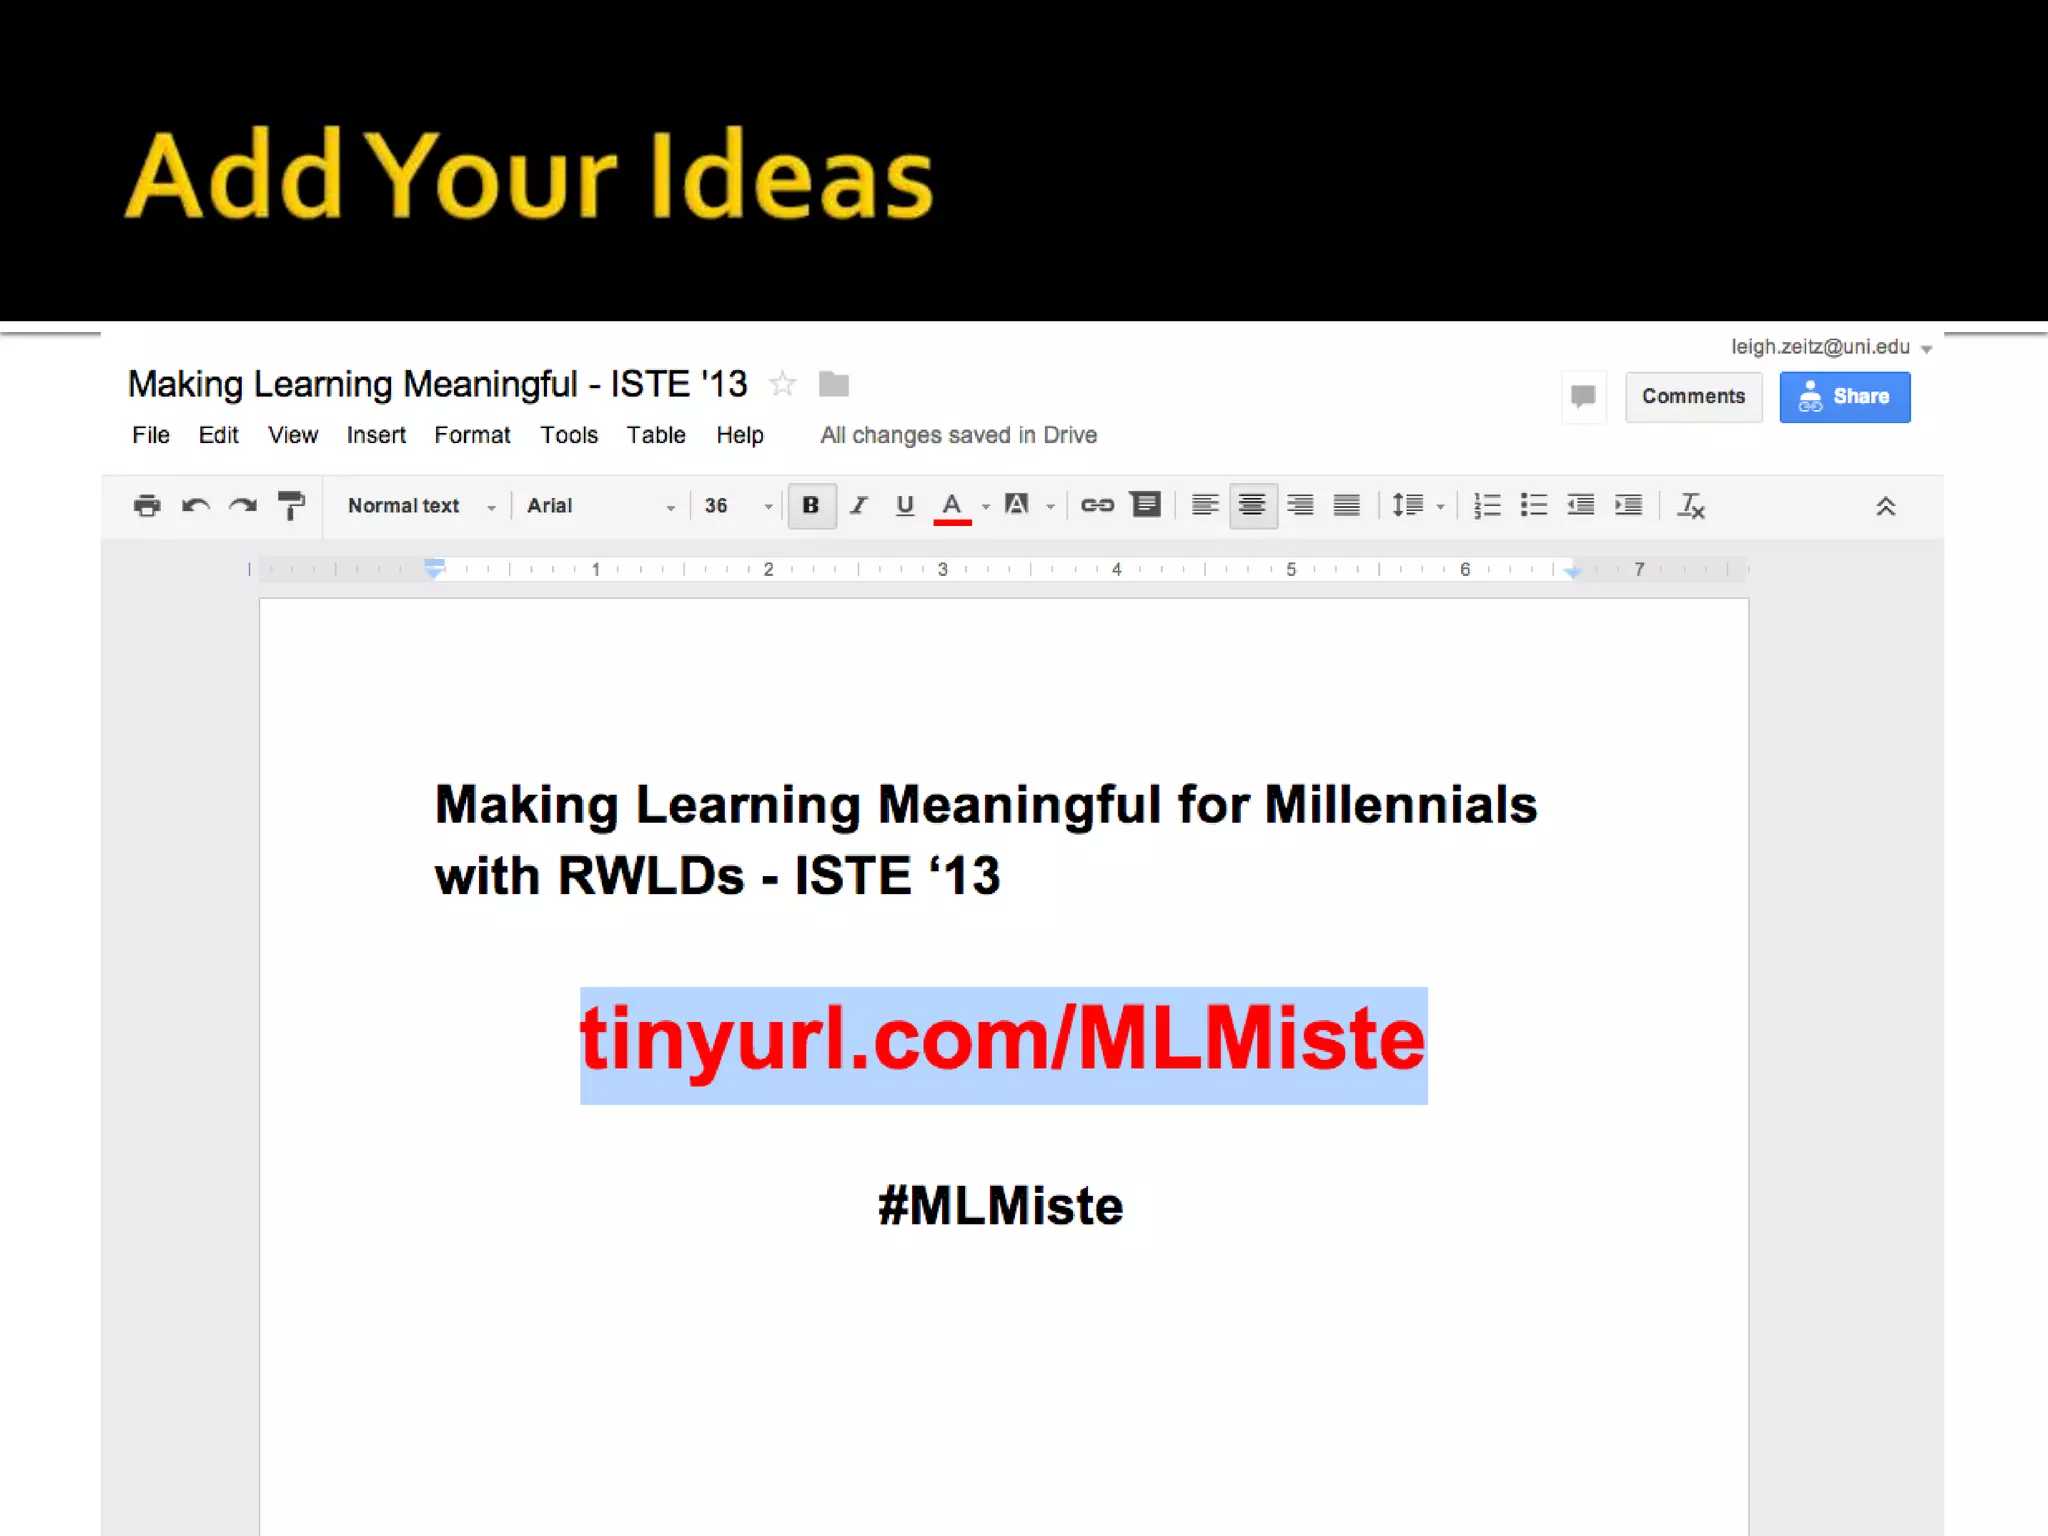This screenshot has width=2048, height=1536.
Task: Toggle Italic formatting button
Action: coord(858,506)
